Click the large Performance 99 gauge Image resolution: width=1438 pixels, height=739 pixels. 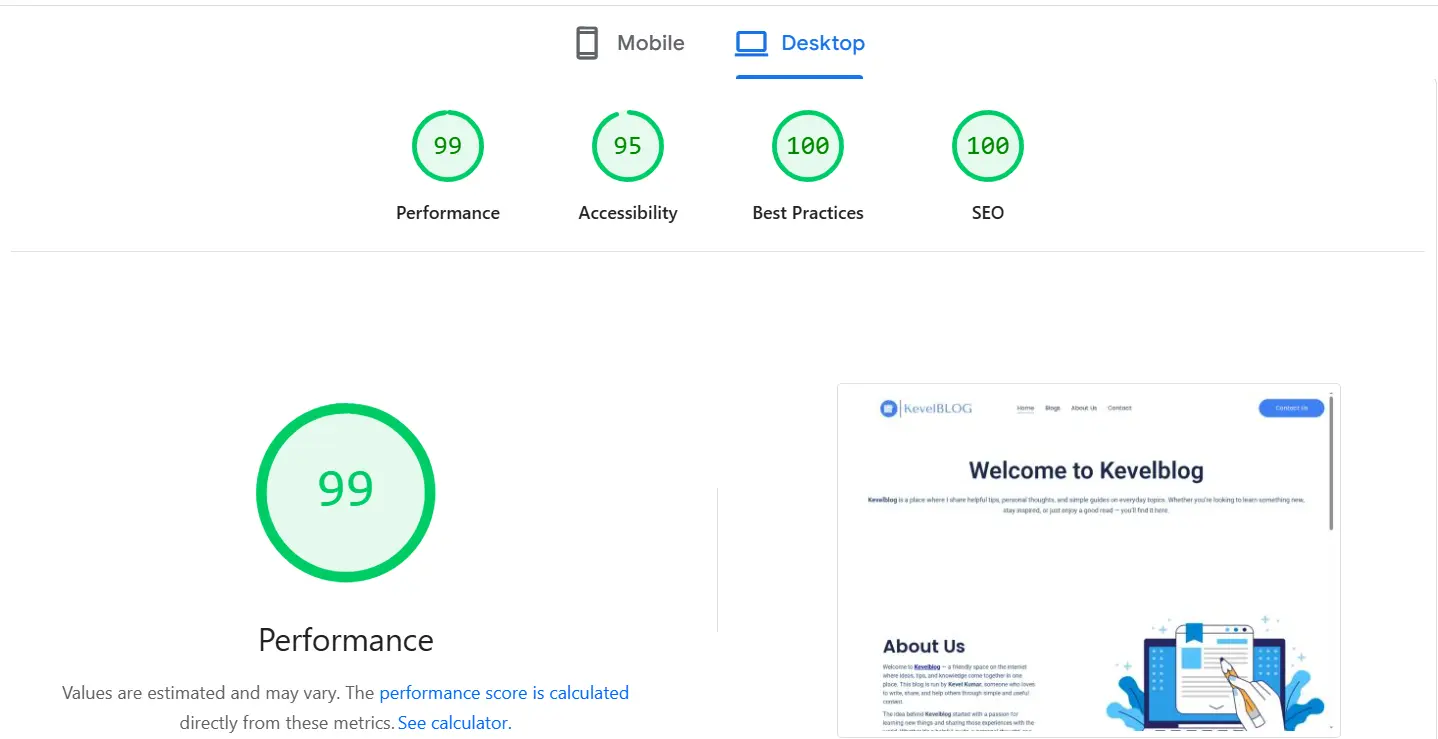[x=346, y=492]
